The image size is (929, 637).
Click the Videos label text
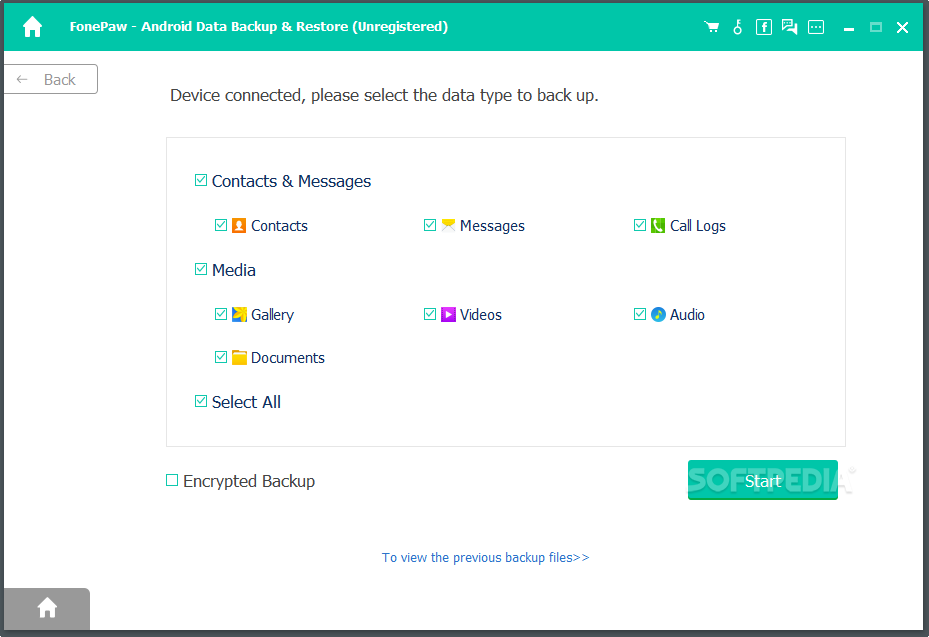480,315
